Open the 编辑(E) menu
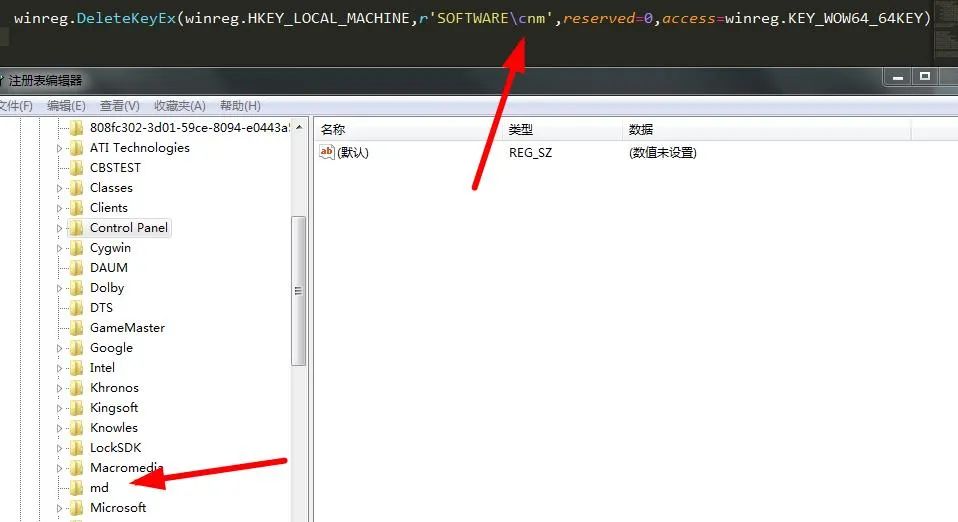Viewport: 958px width, 522px height. [x=66, y=106]
